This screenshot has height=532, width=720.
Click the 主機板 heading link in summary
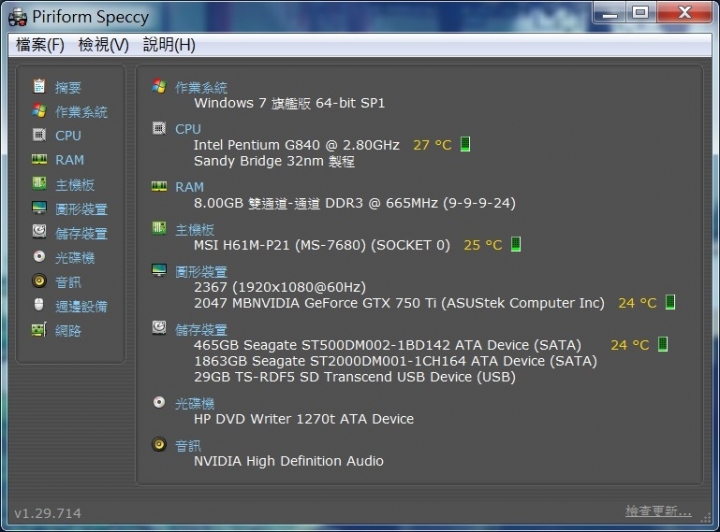point(195,230)
